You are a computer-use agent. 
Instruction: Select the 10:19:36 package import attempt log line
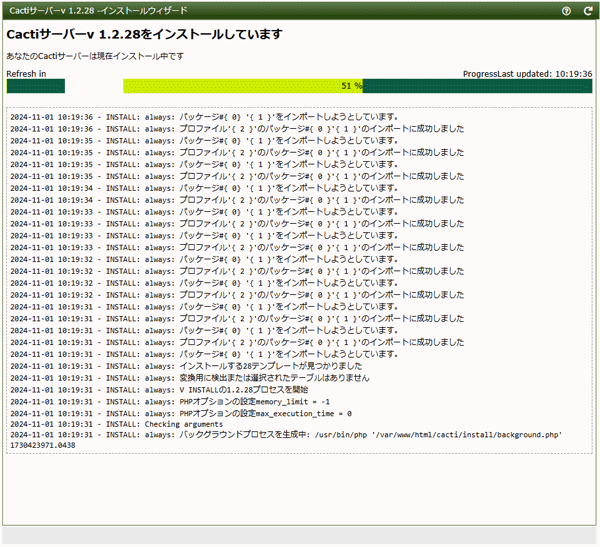[x=204, y=117]
